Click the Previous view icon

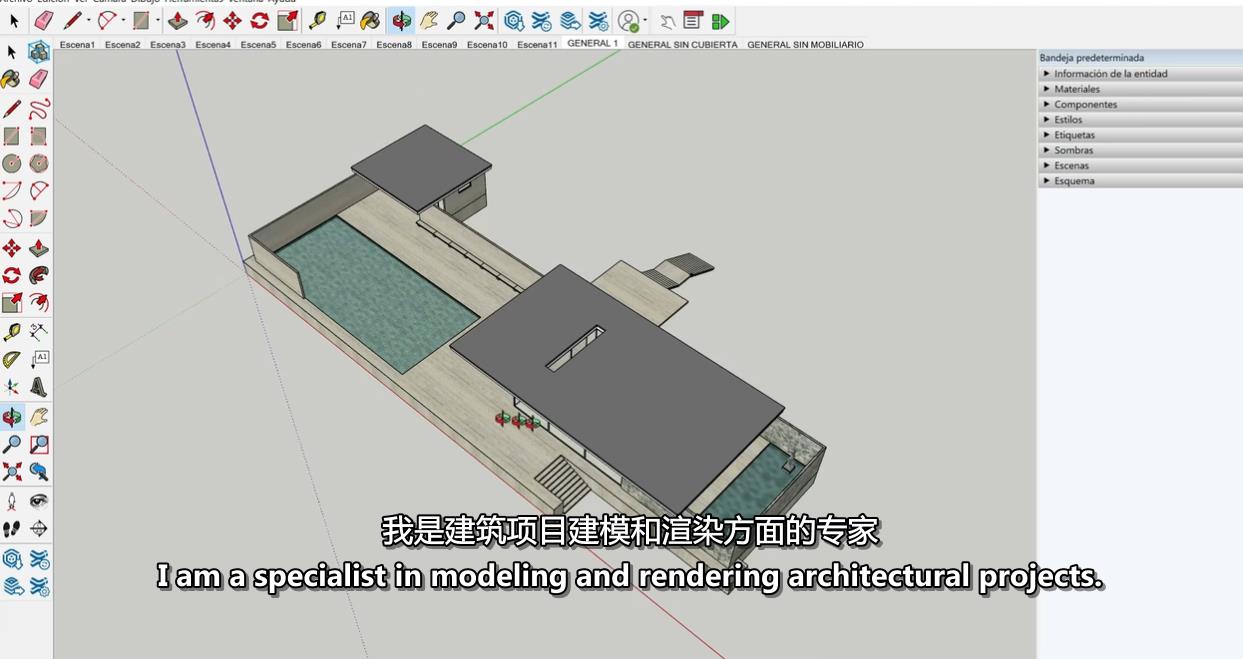click(x=39, y=471)
